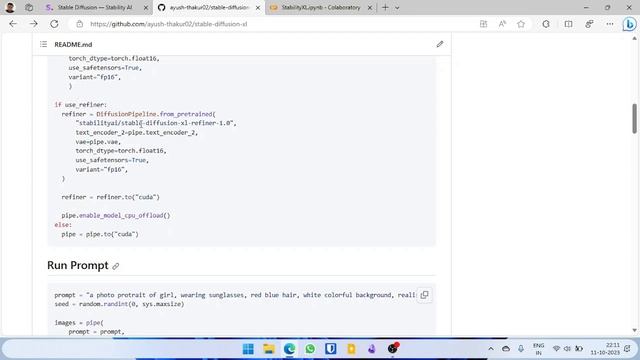Open split screen view

point(568,24)
